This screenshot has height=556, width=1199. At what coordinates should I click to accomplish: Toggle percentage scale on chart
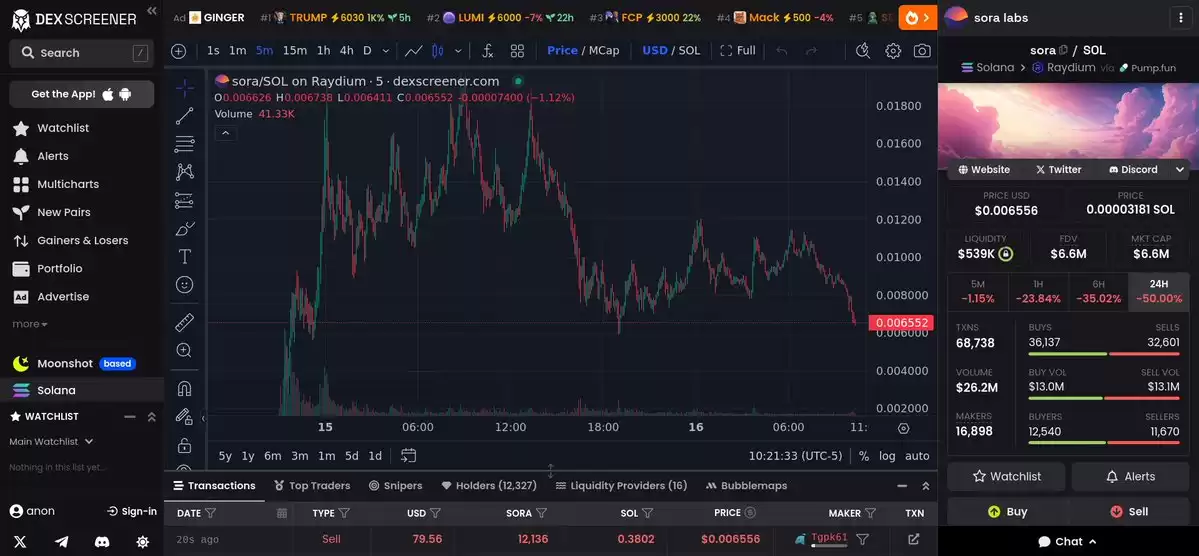click(863, 456)
